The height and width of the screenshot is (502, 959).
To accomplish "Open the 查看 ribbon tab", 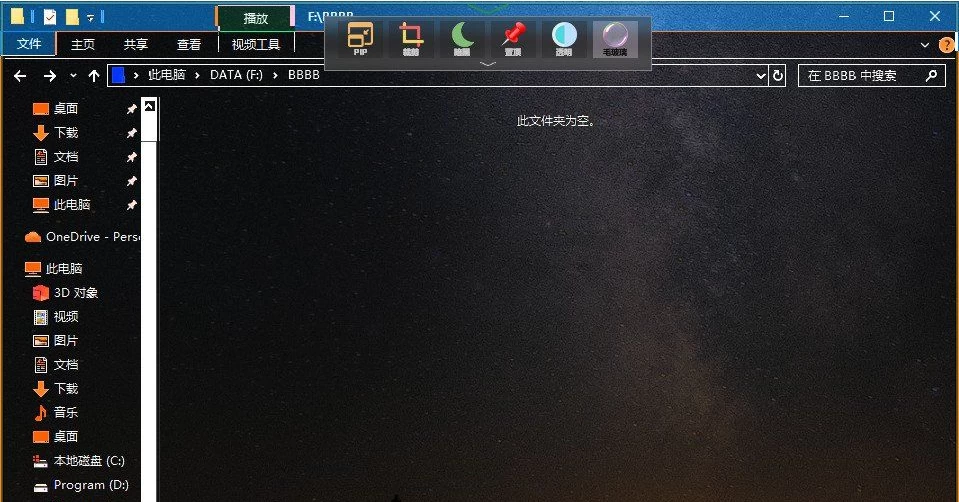I will (x=189, y=44).
